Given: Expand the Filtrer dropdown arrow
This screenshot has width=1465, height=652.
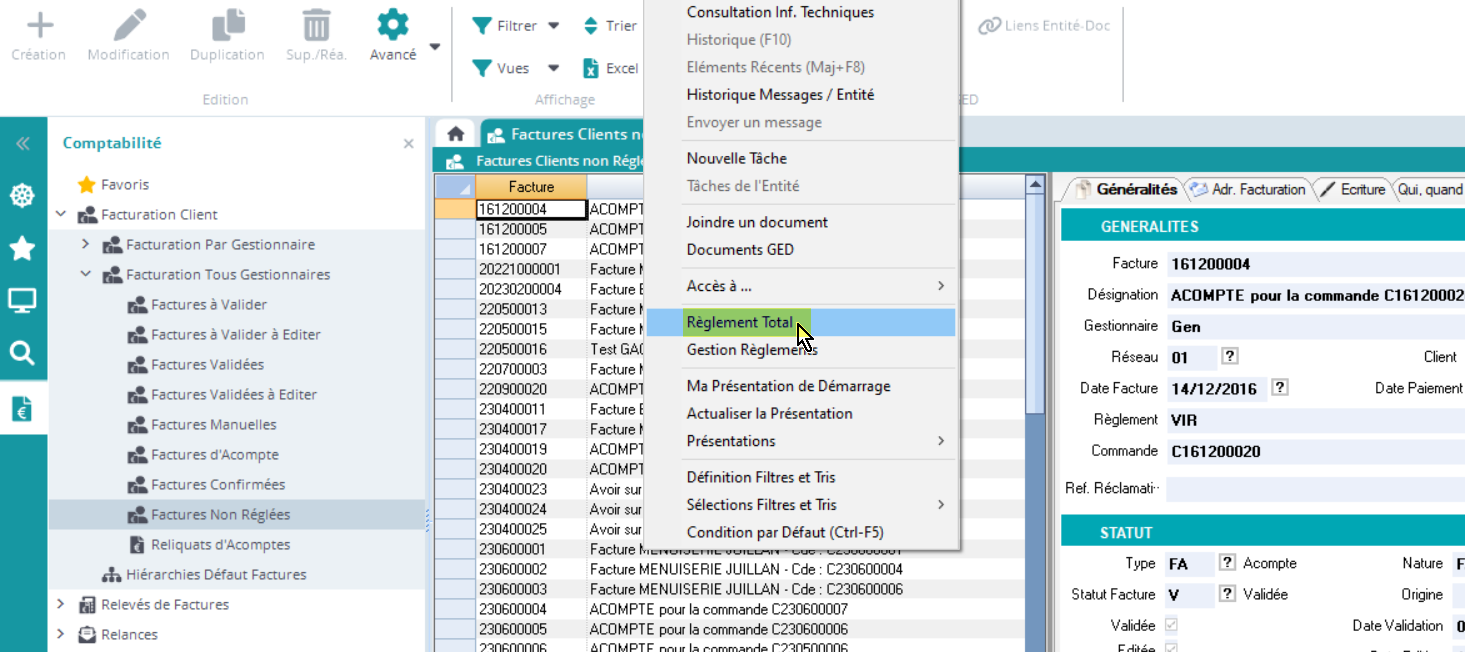Looking at the screenshot, I should point(554,26).
